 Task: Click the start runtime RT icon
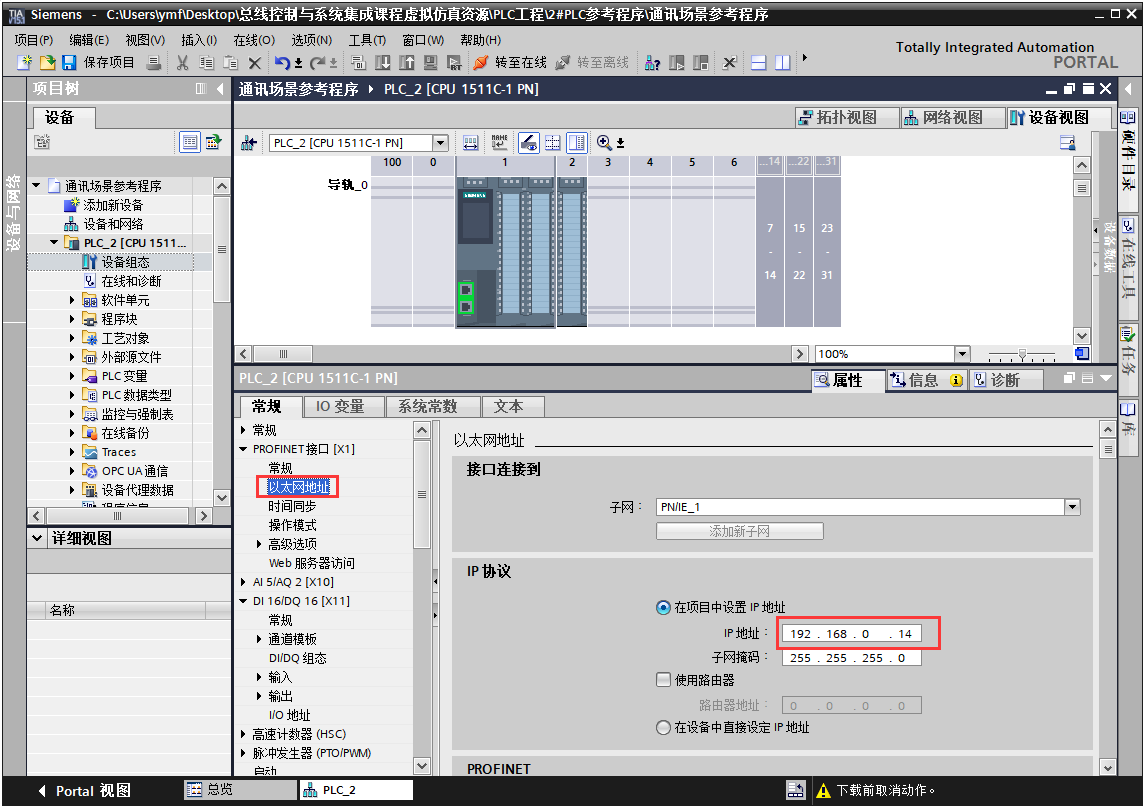[454, 63]
